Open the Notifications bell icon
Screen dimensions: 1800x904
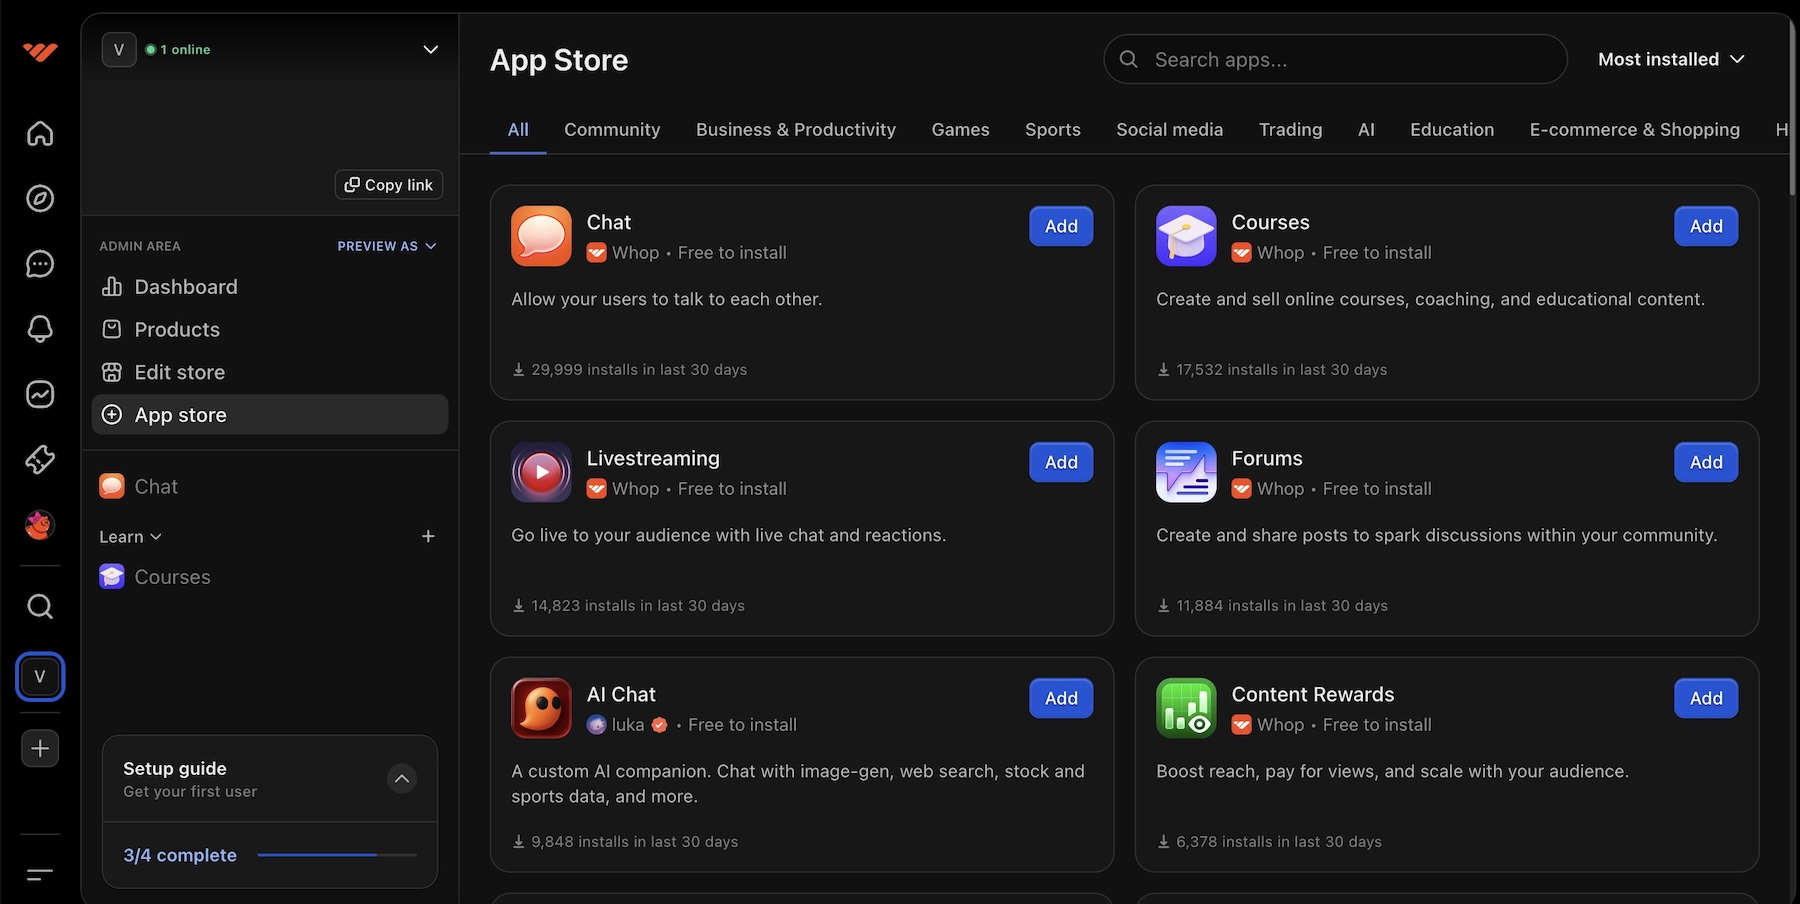[x=40, y=329]
